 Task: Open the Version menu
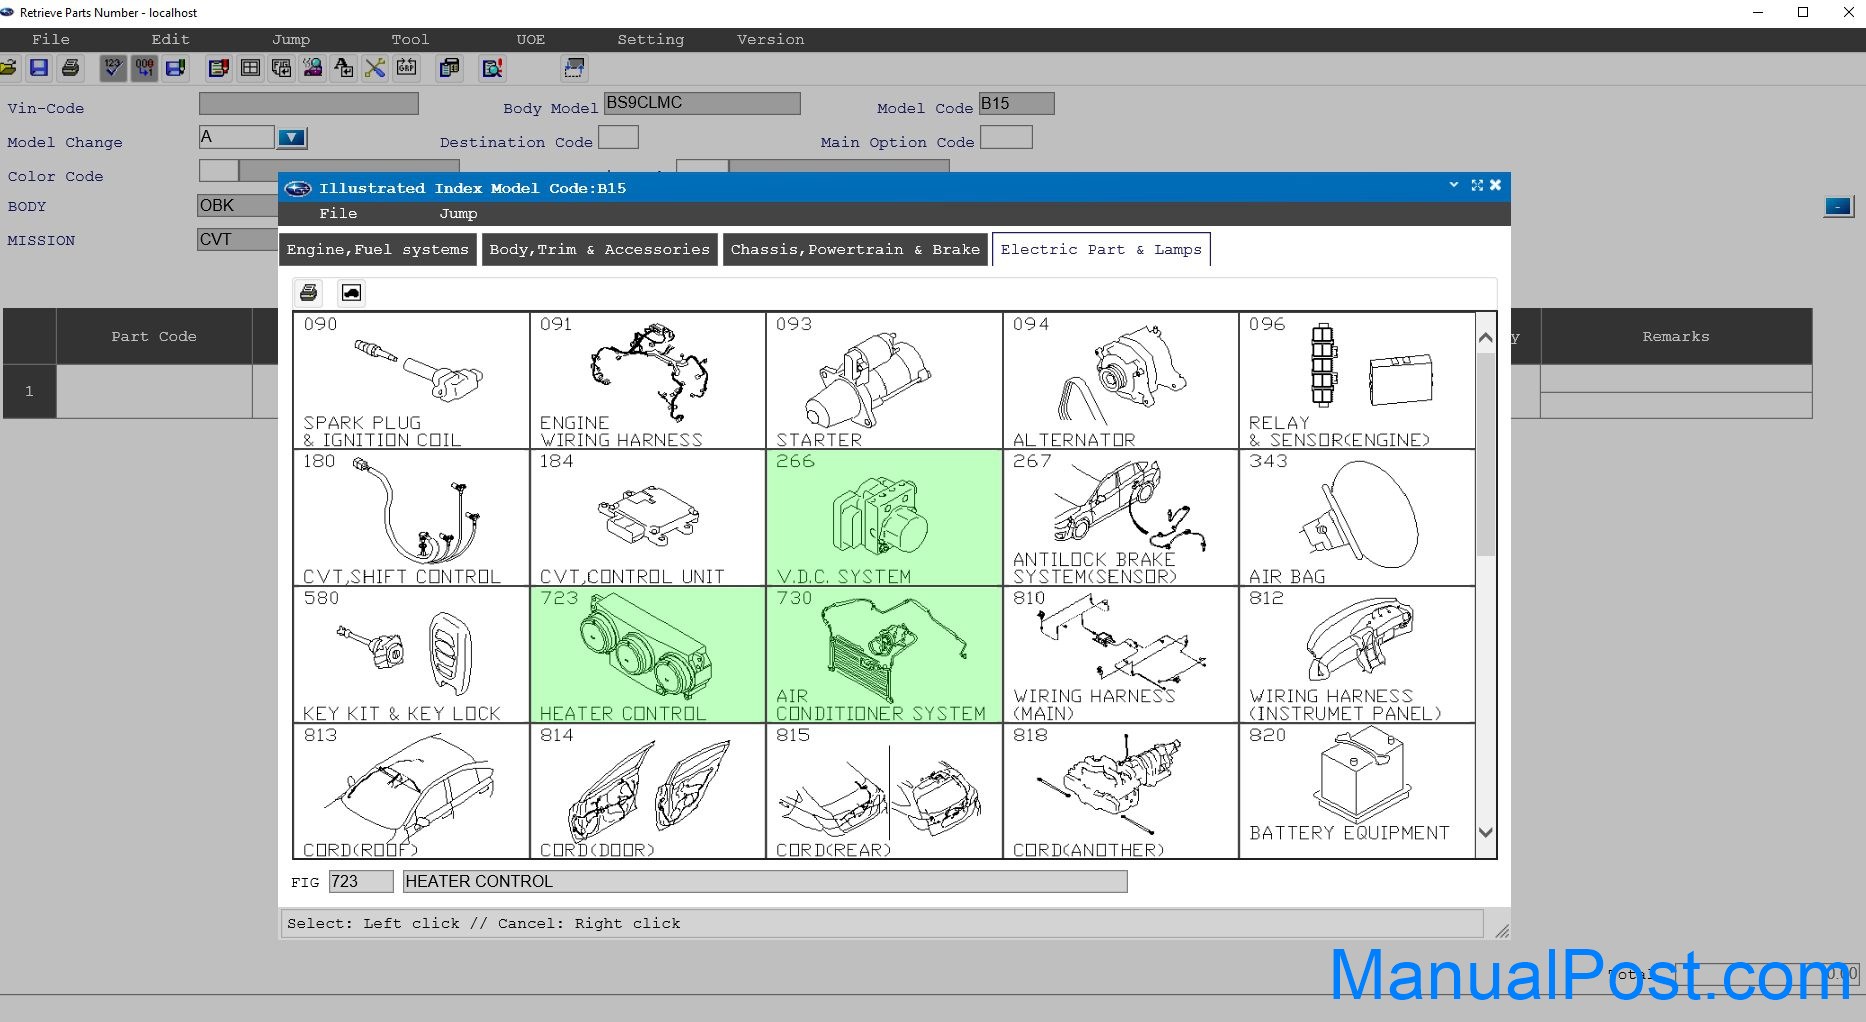coord(771,39)
